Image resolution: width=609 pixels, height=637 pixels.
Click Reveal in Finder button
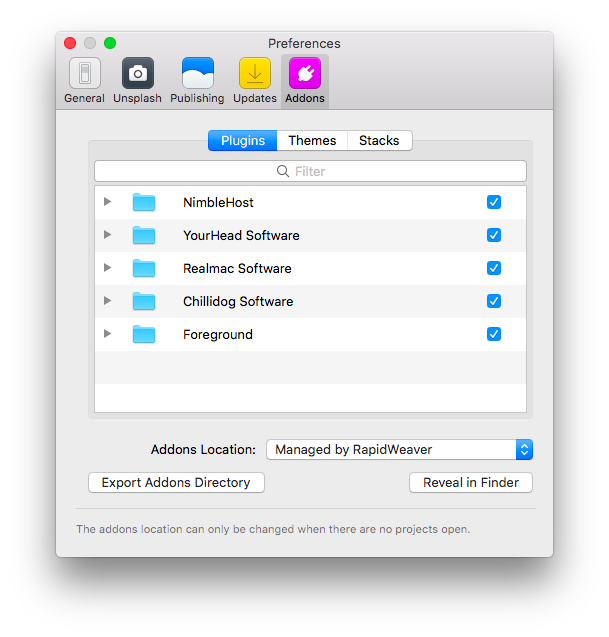(x=471, y=483)
